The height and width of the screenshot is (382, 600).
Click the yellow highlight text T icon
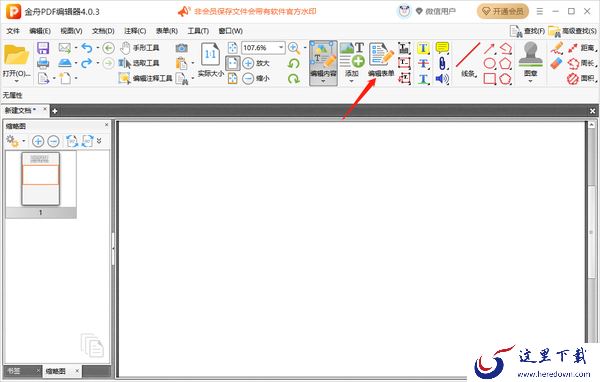tap(423, 48)
